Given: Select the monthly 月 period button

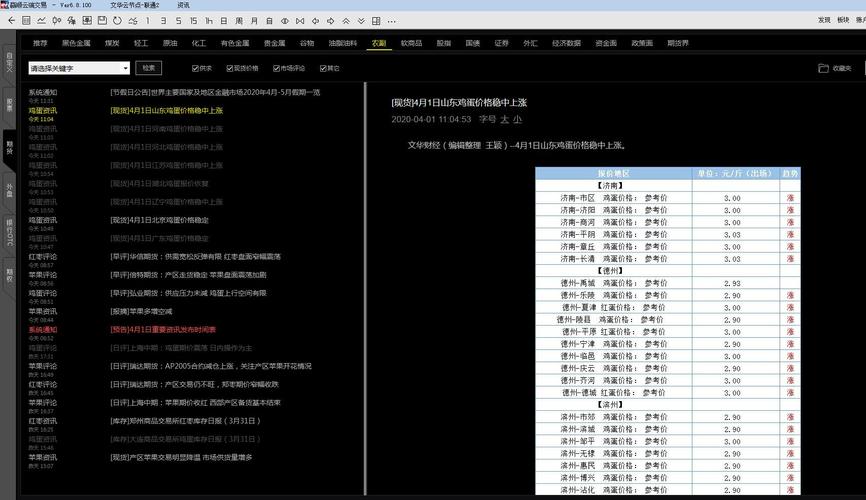Looking at the screenshot, I should tap(254, 20).
